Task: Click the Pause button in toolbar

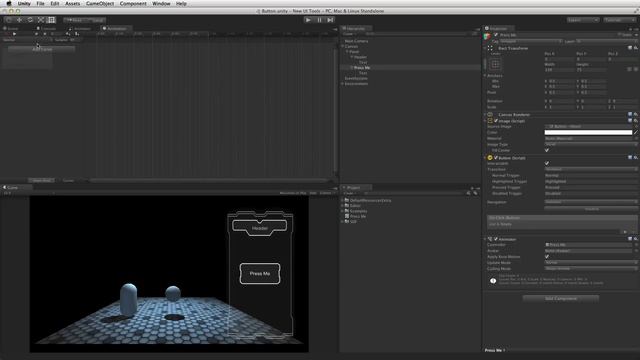Action: 319,20
